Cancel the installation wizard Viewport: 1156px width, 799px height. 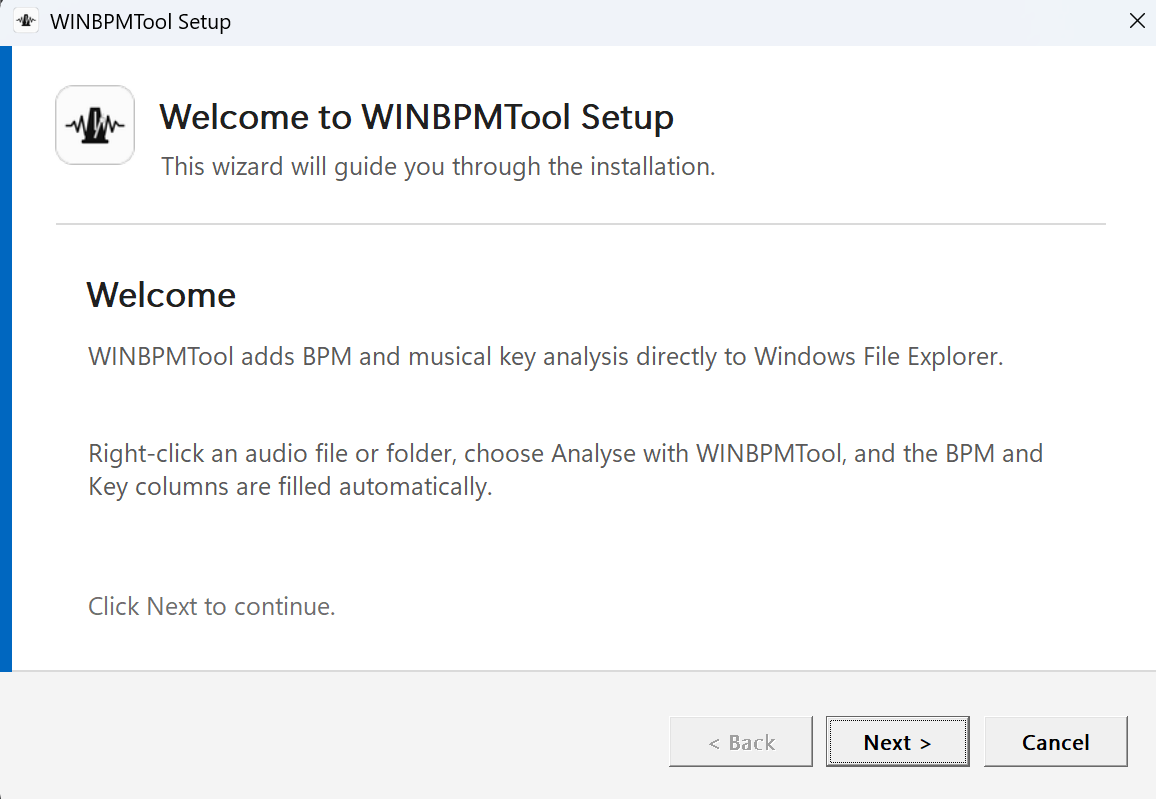click(1056, 742)
